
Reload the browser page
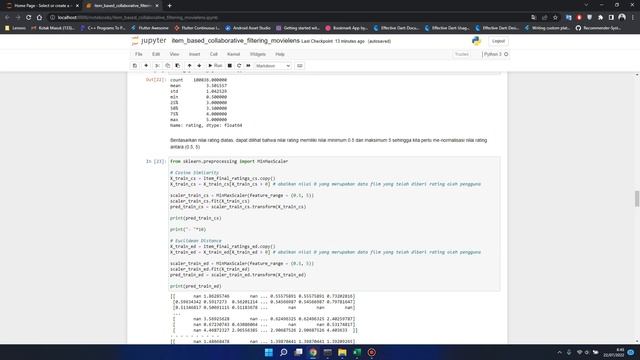coord(29,18)
